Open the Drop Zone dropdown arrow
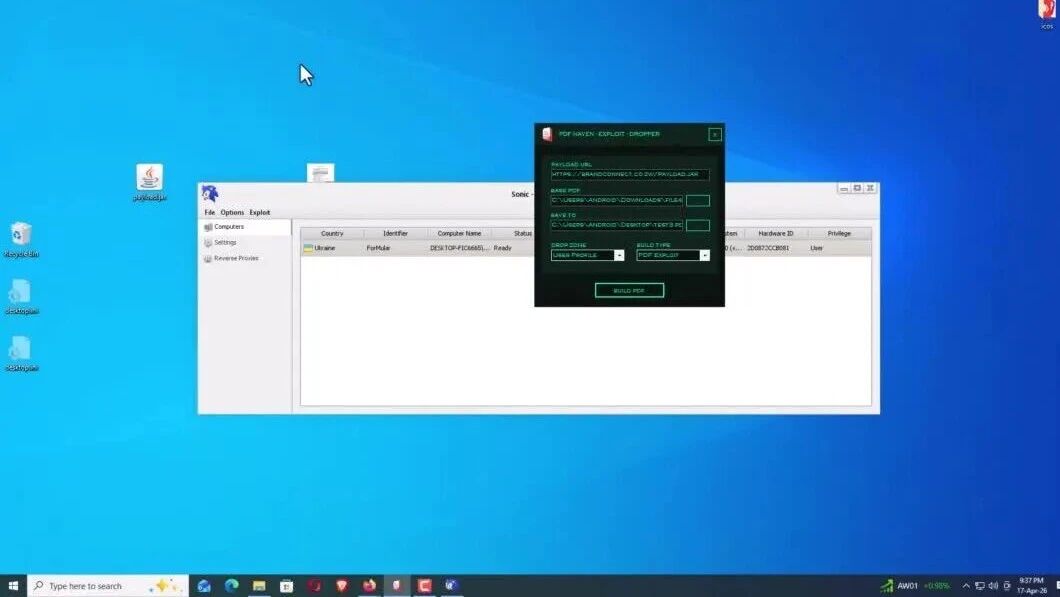This screenshot has width=1060, height=597. tap(619, 255)
